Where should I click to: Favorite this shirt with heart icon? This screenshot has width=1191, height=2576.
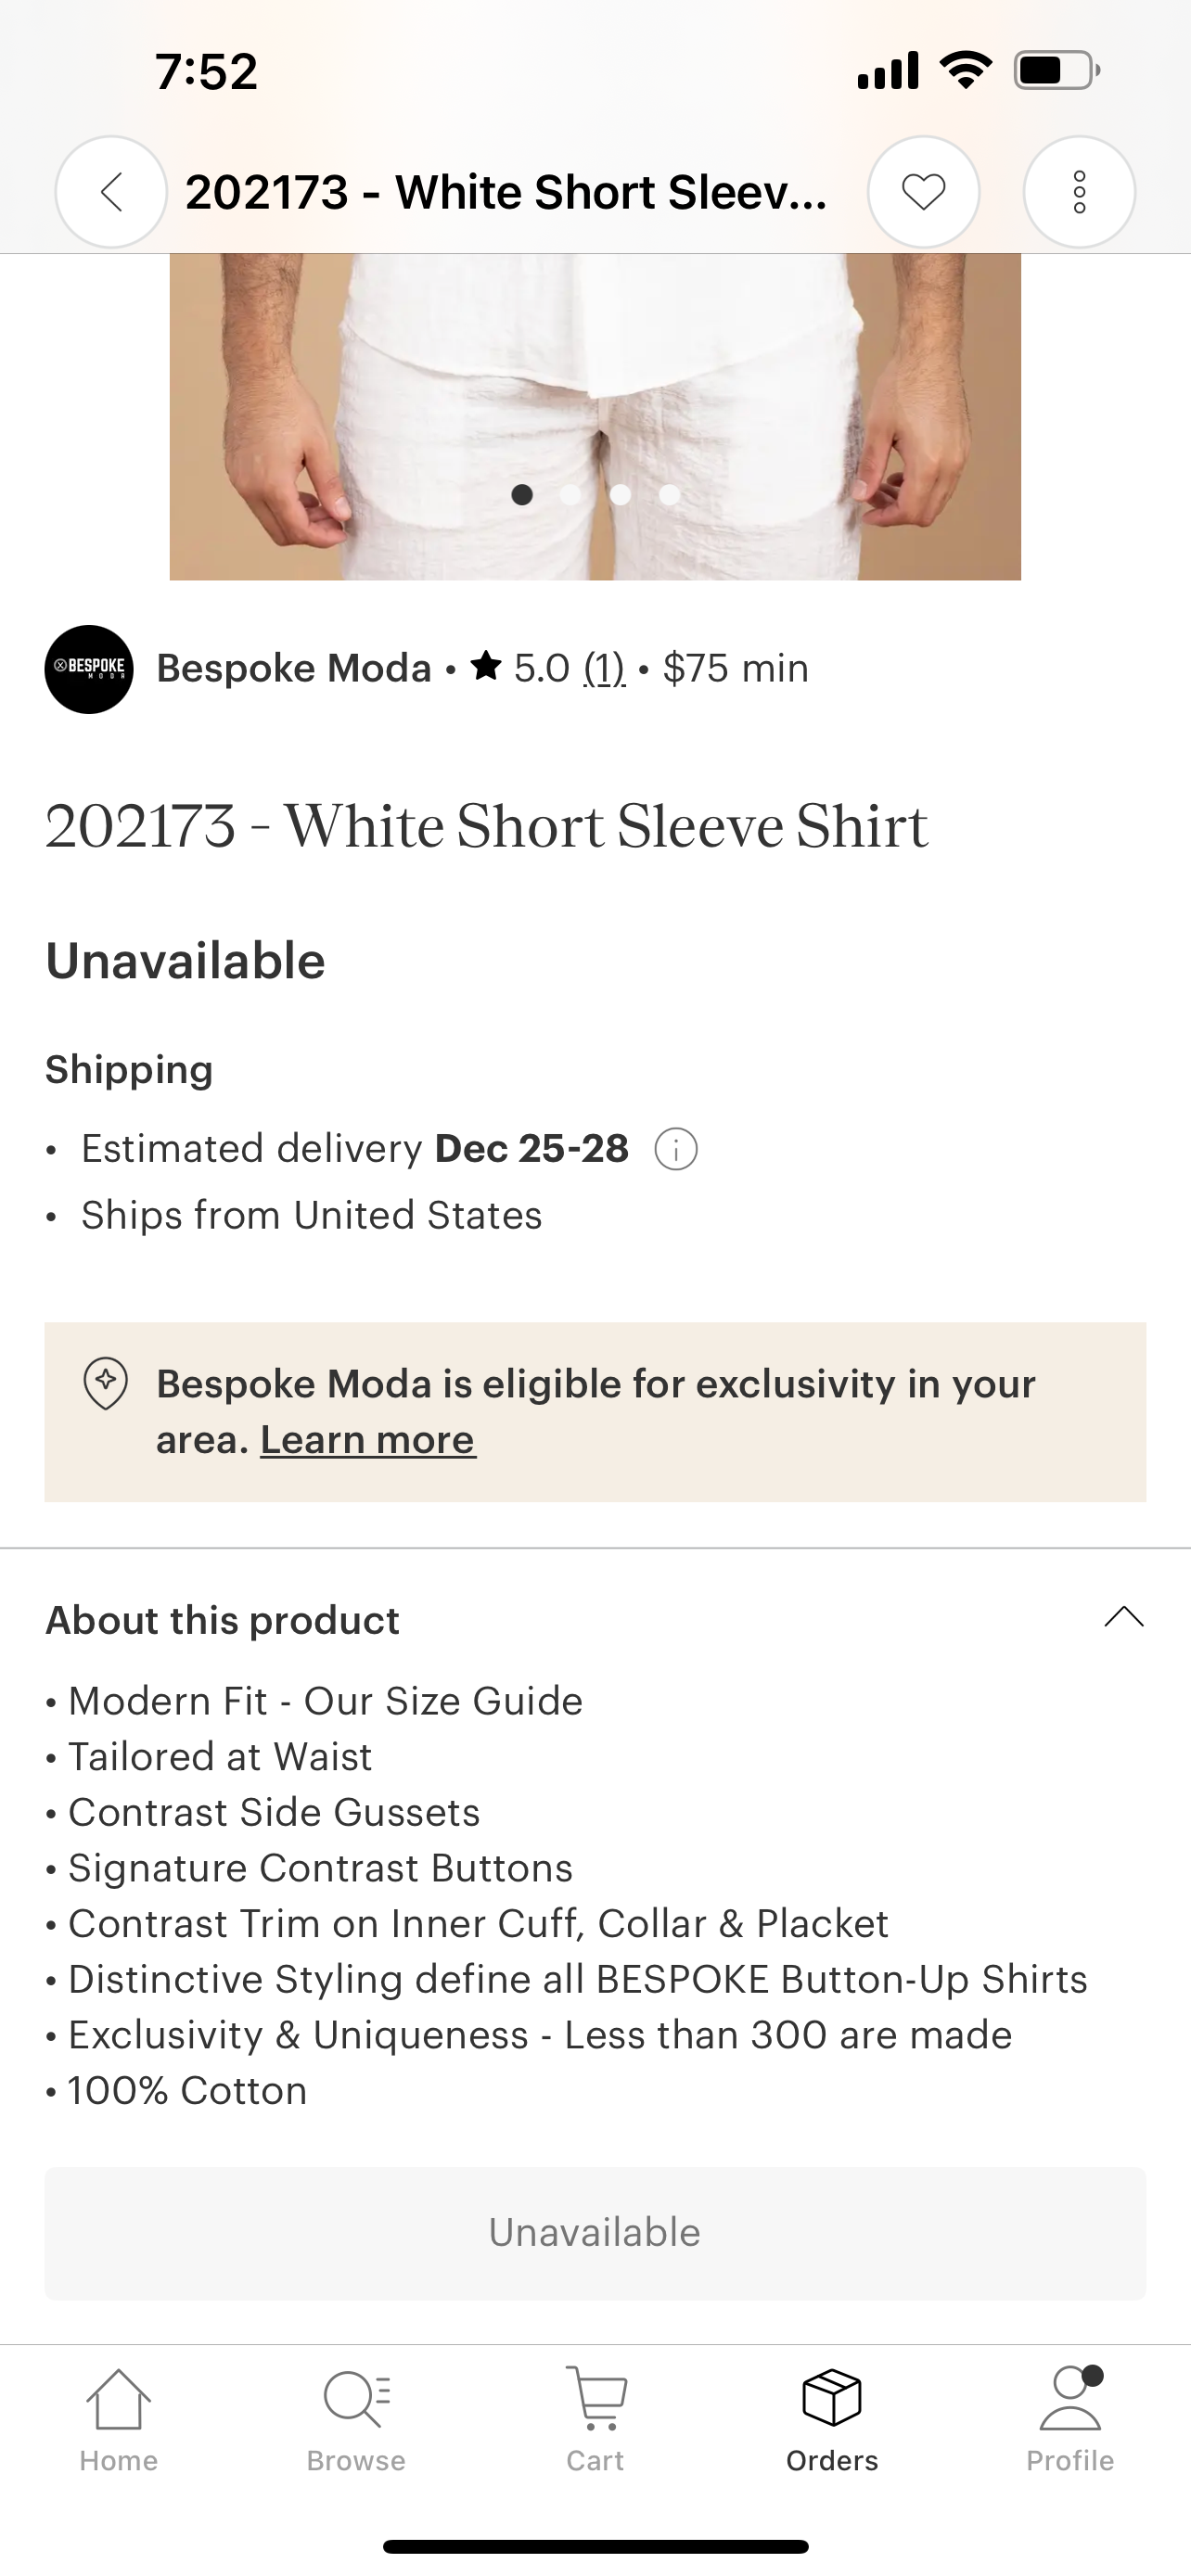point(923,192)
